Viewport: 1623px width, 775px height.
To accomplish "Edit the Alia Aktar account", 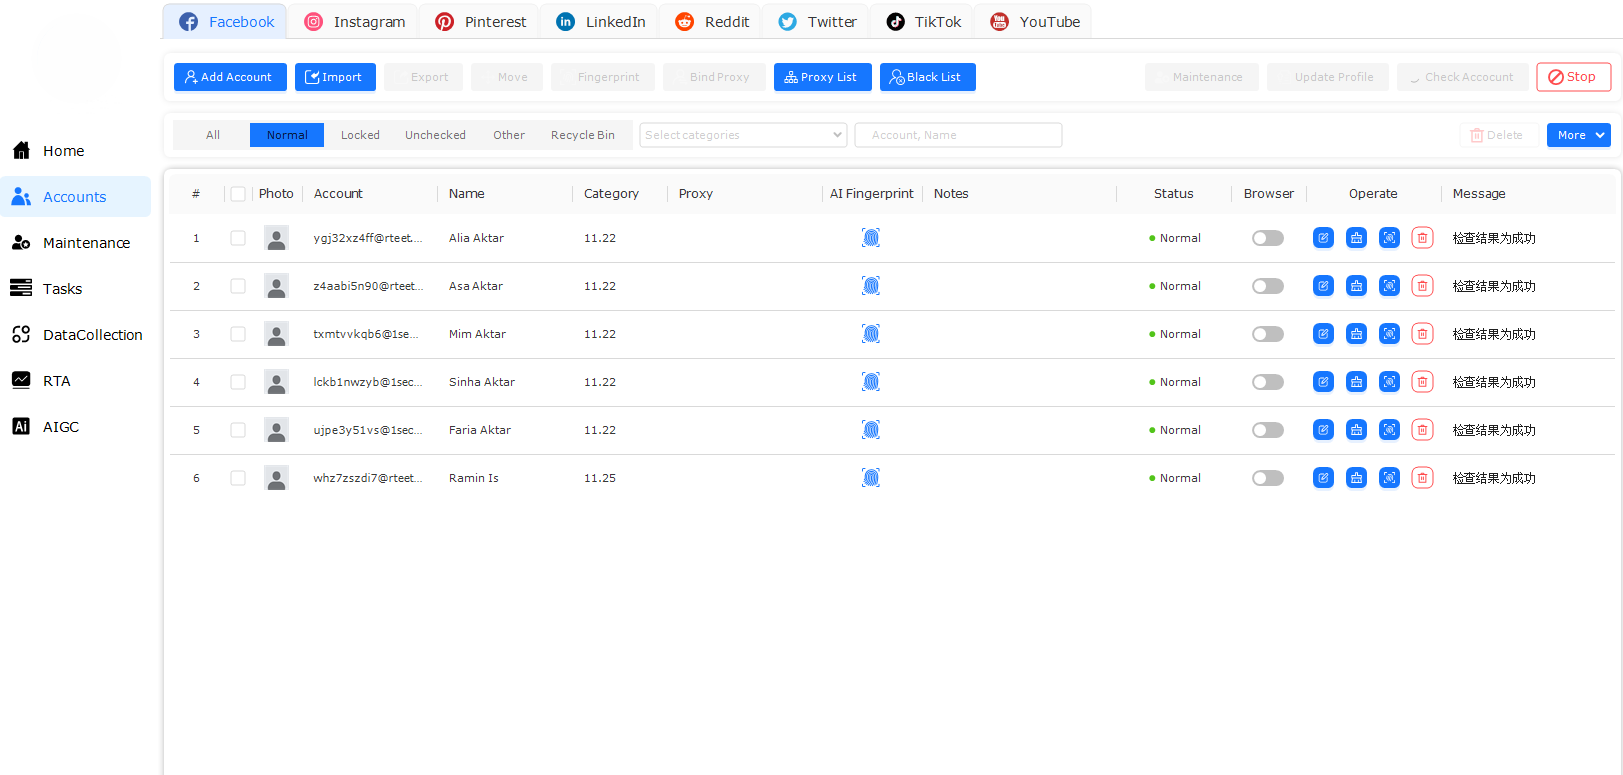I will click(1323, 238).
